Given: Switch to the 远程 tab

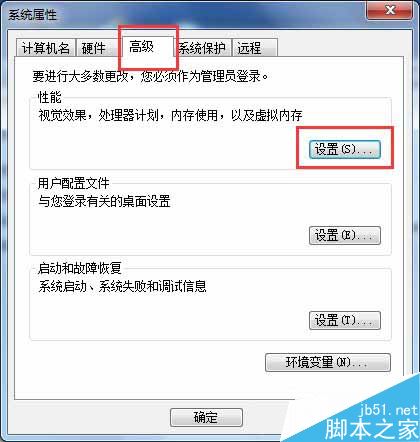Looking at the screenshot, I should pyautogui.click(x=255, y=48).
